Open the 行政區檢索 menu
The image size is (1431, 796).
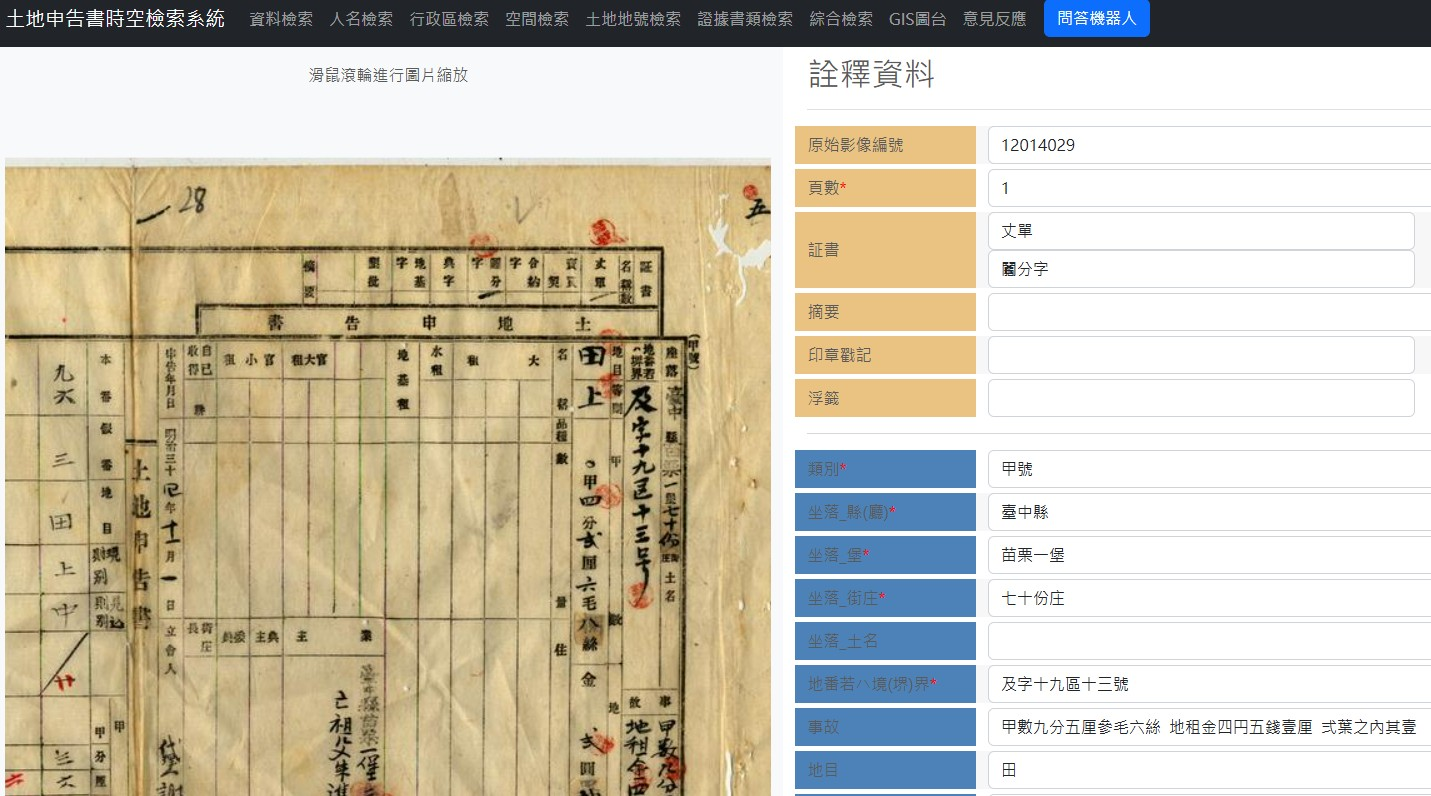point(450,18)
